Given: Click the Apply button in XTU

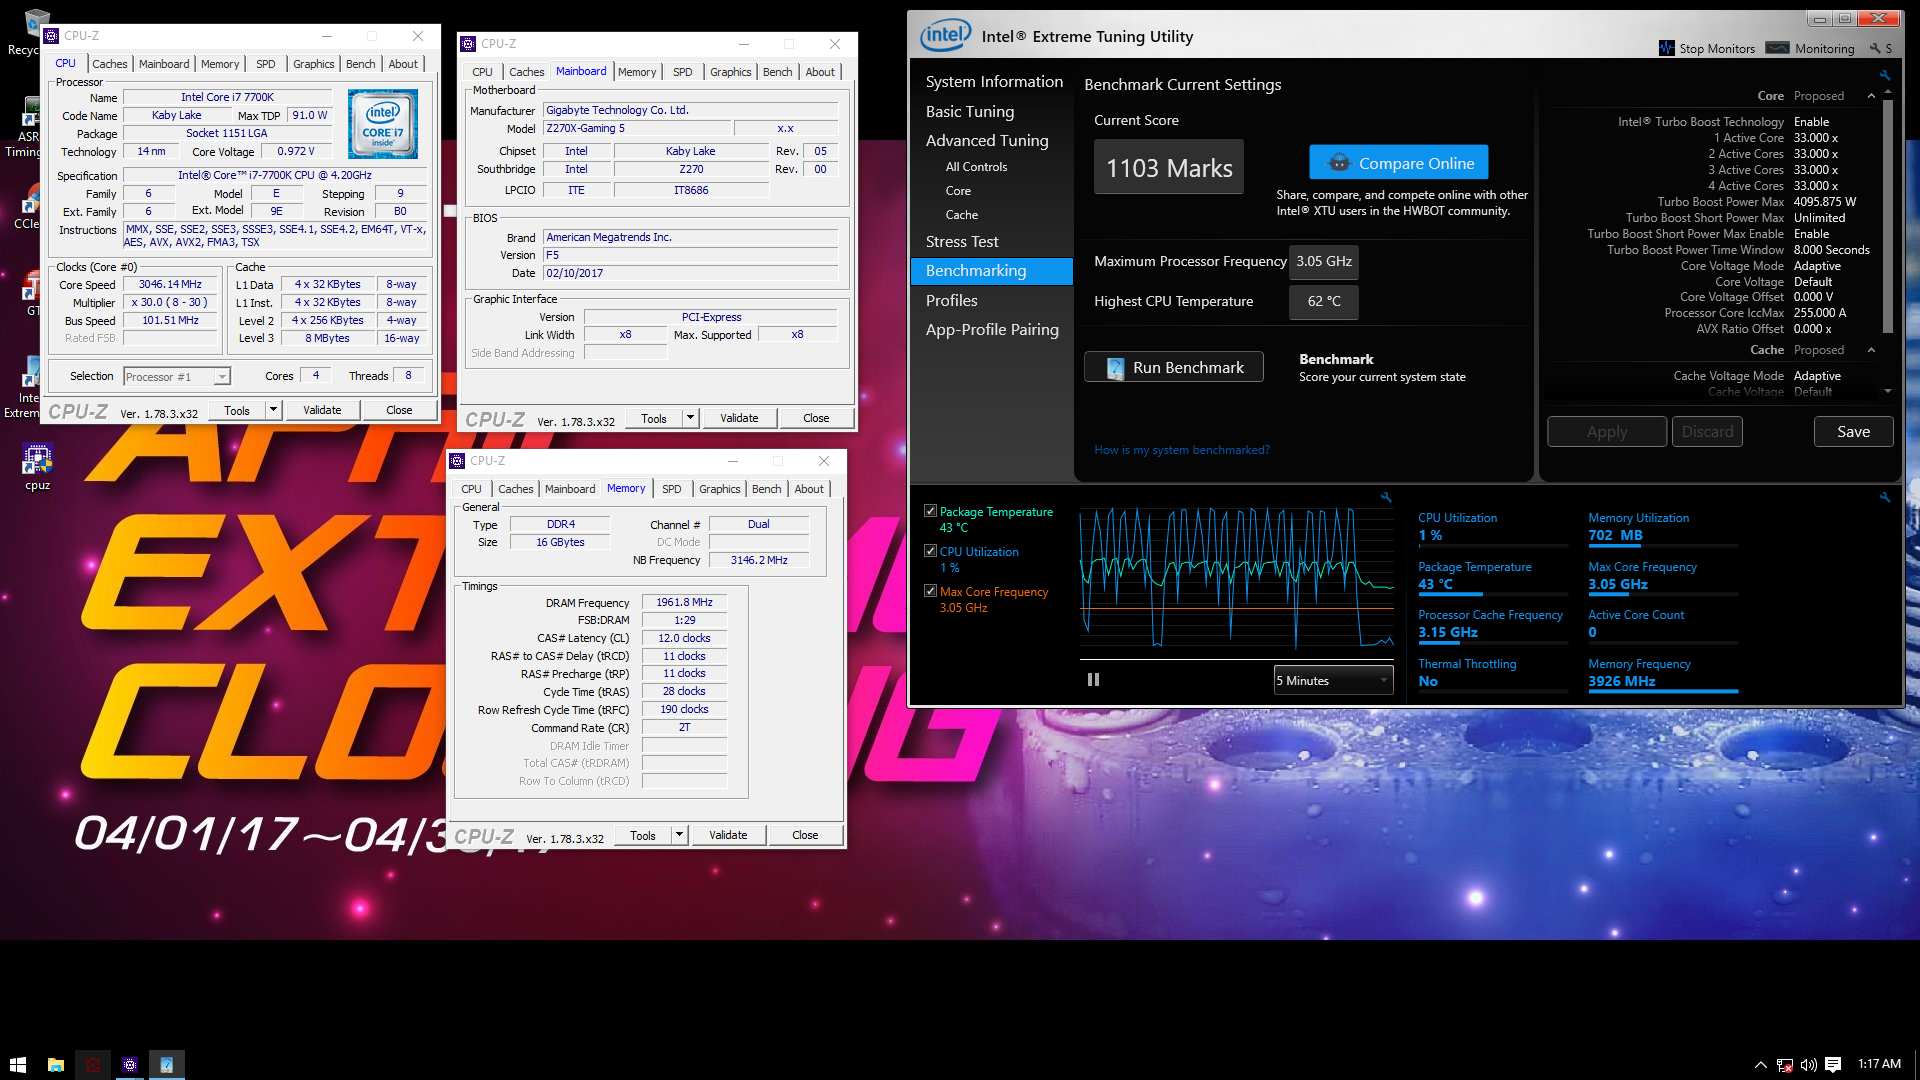Looking at the screenshot, I should [1607, 432].
